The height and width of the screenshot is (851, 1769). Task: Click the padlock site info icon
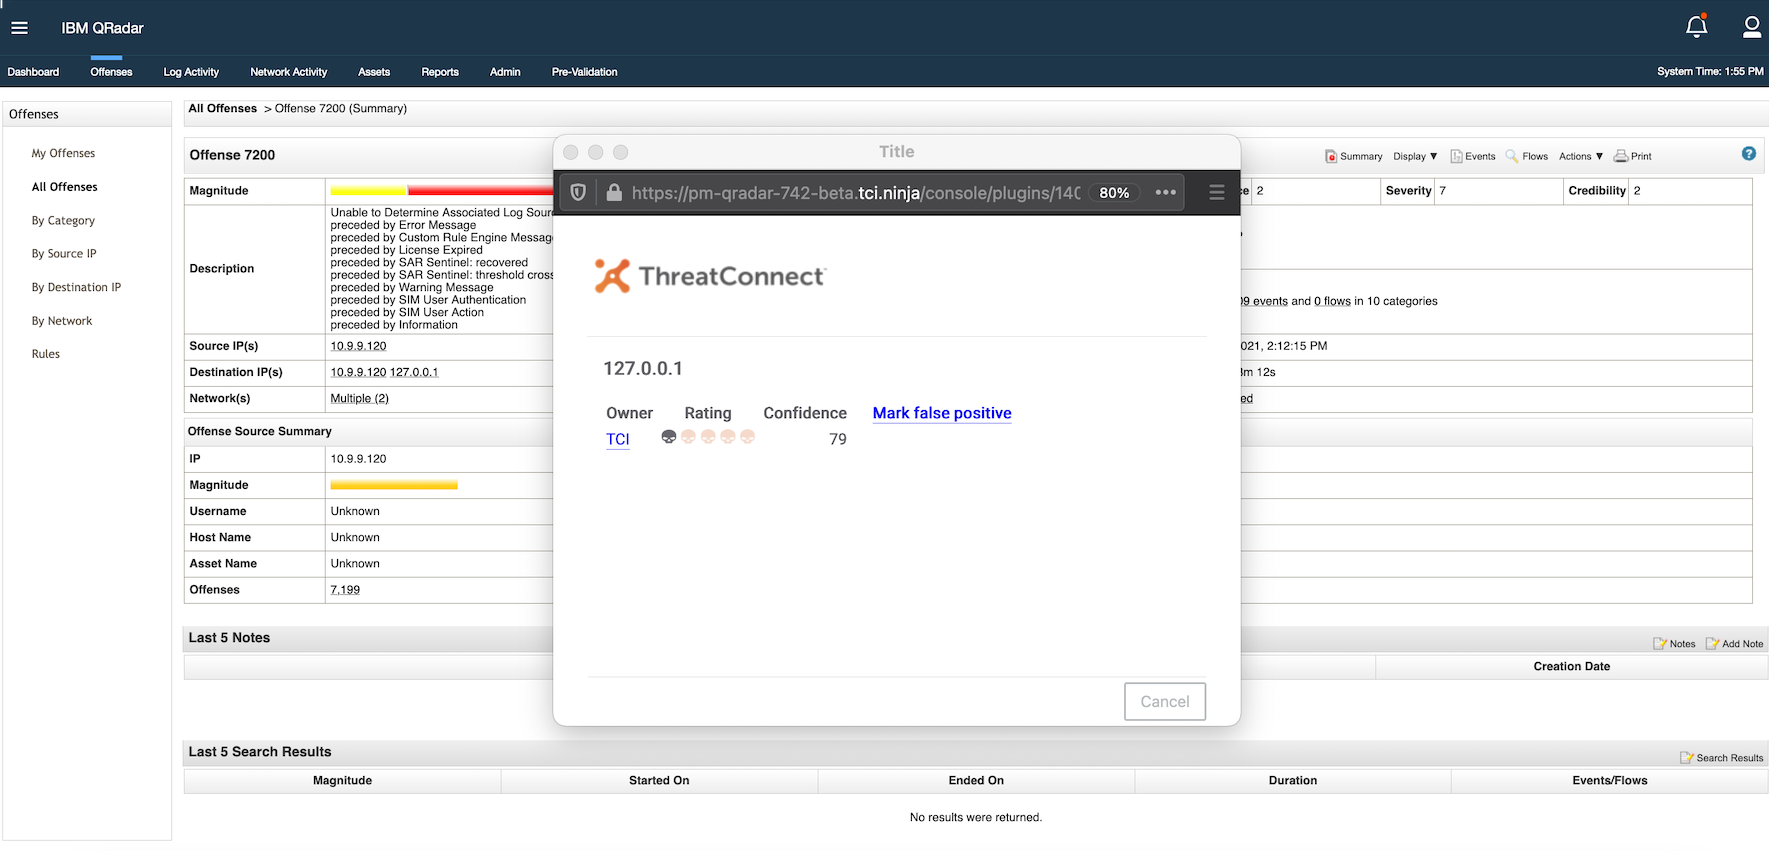(614, 193)
